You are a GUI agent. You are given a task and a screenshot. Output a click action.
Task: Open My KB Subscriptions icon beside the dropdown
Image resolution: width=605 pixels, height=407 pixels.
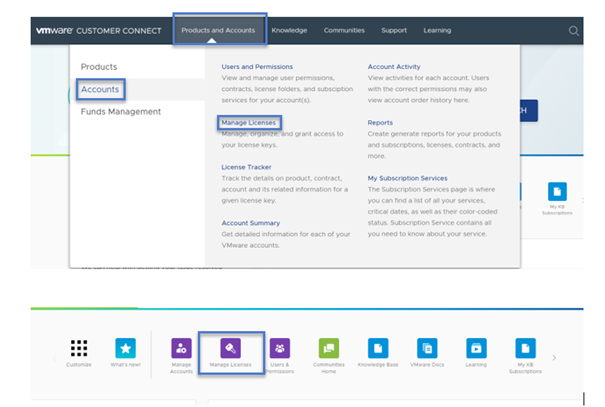(557, 191)
